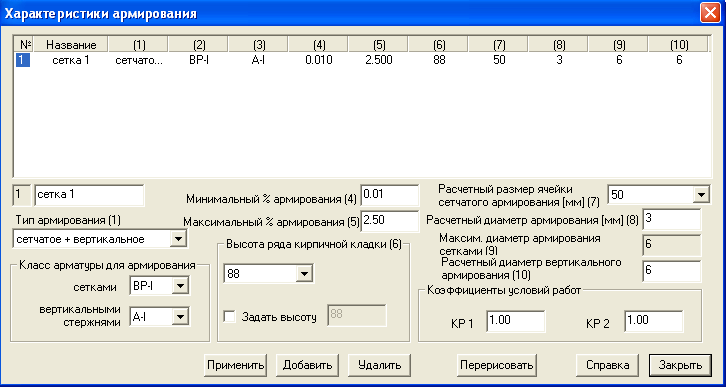
Task: Click the minimum reinforcement percent field 0.01
Action: pyautogui.click(x=390, y=195)
